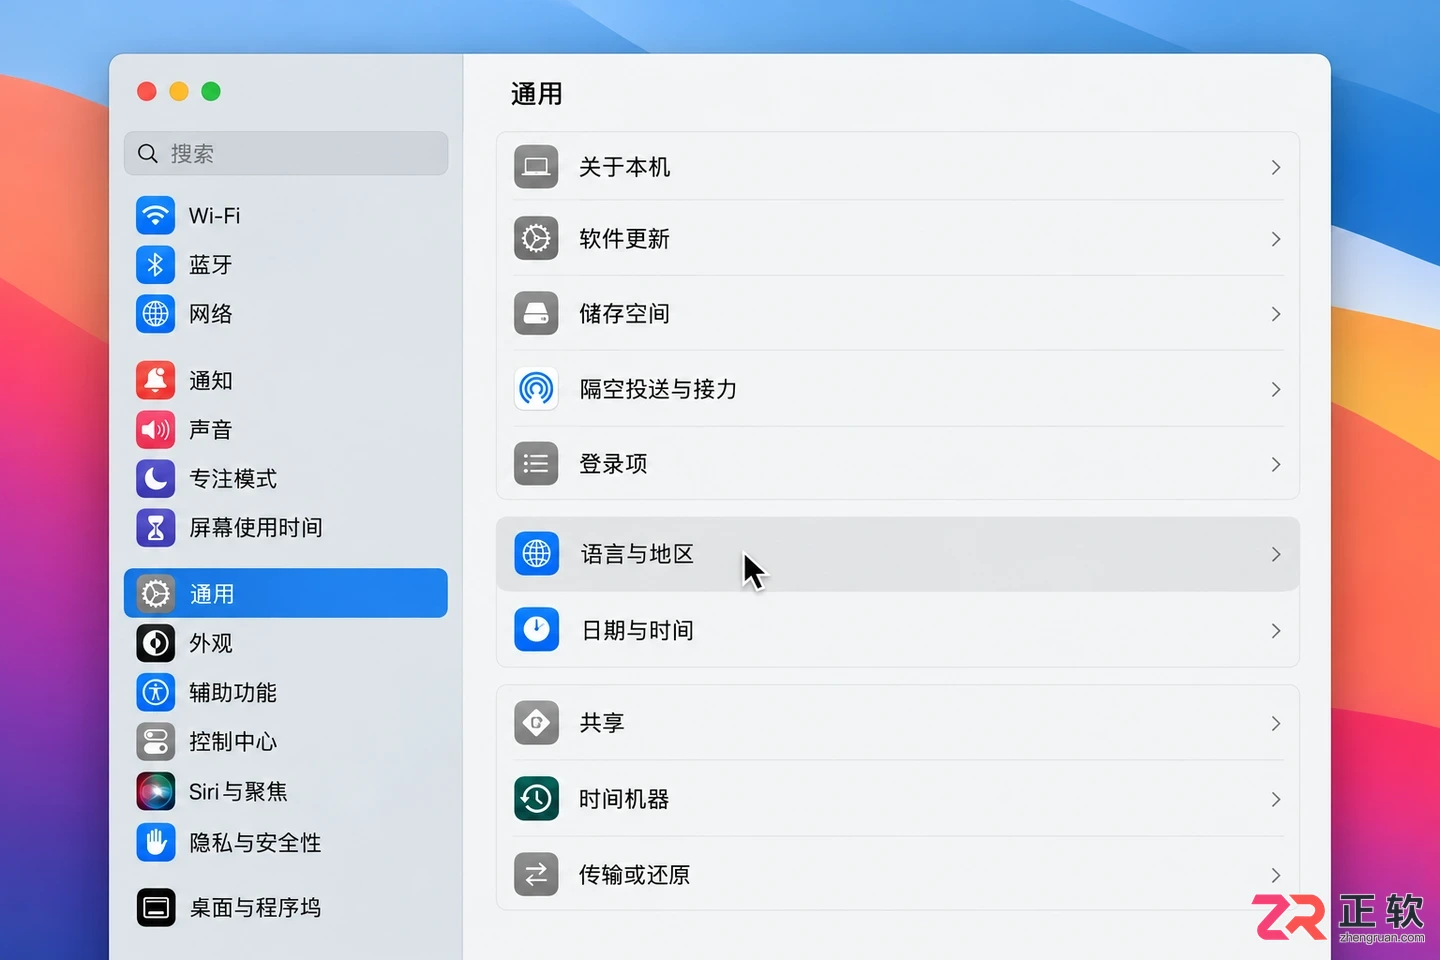The height and width of the screenshot is (960, 1440).
Task: Expand 关于本机 via its chevron
Action: [x=1276, y=167]
